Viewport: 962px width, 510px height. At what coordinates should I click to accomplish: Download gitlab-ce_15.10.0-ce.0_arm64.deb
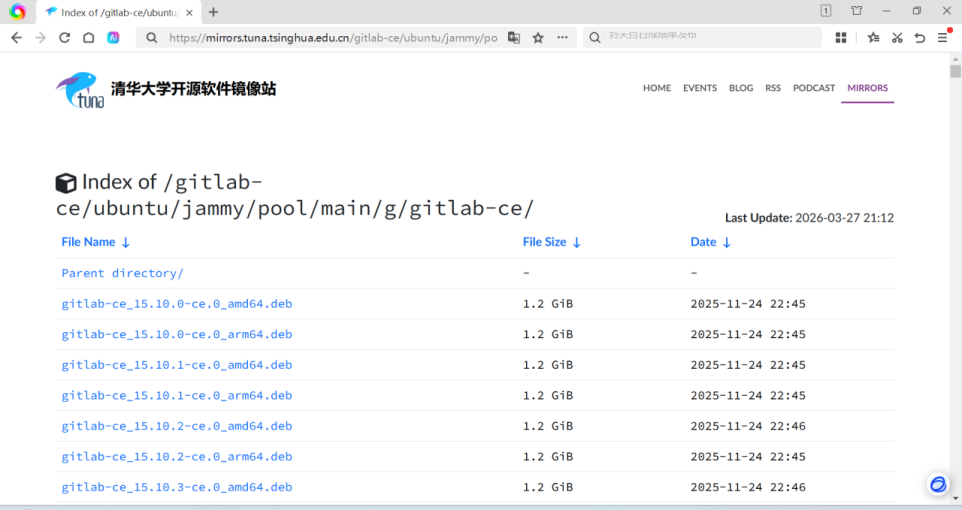pos(177,334)
